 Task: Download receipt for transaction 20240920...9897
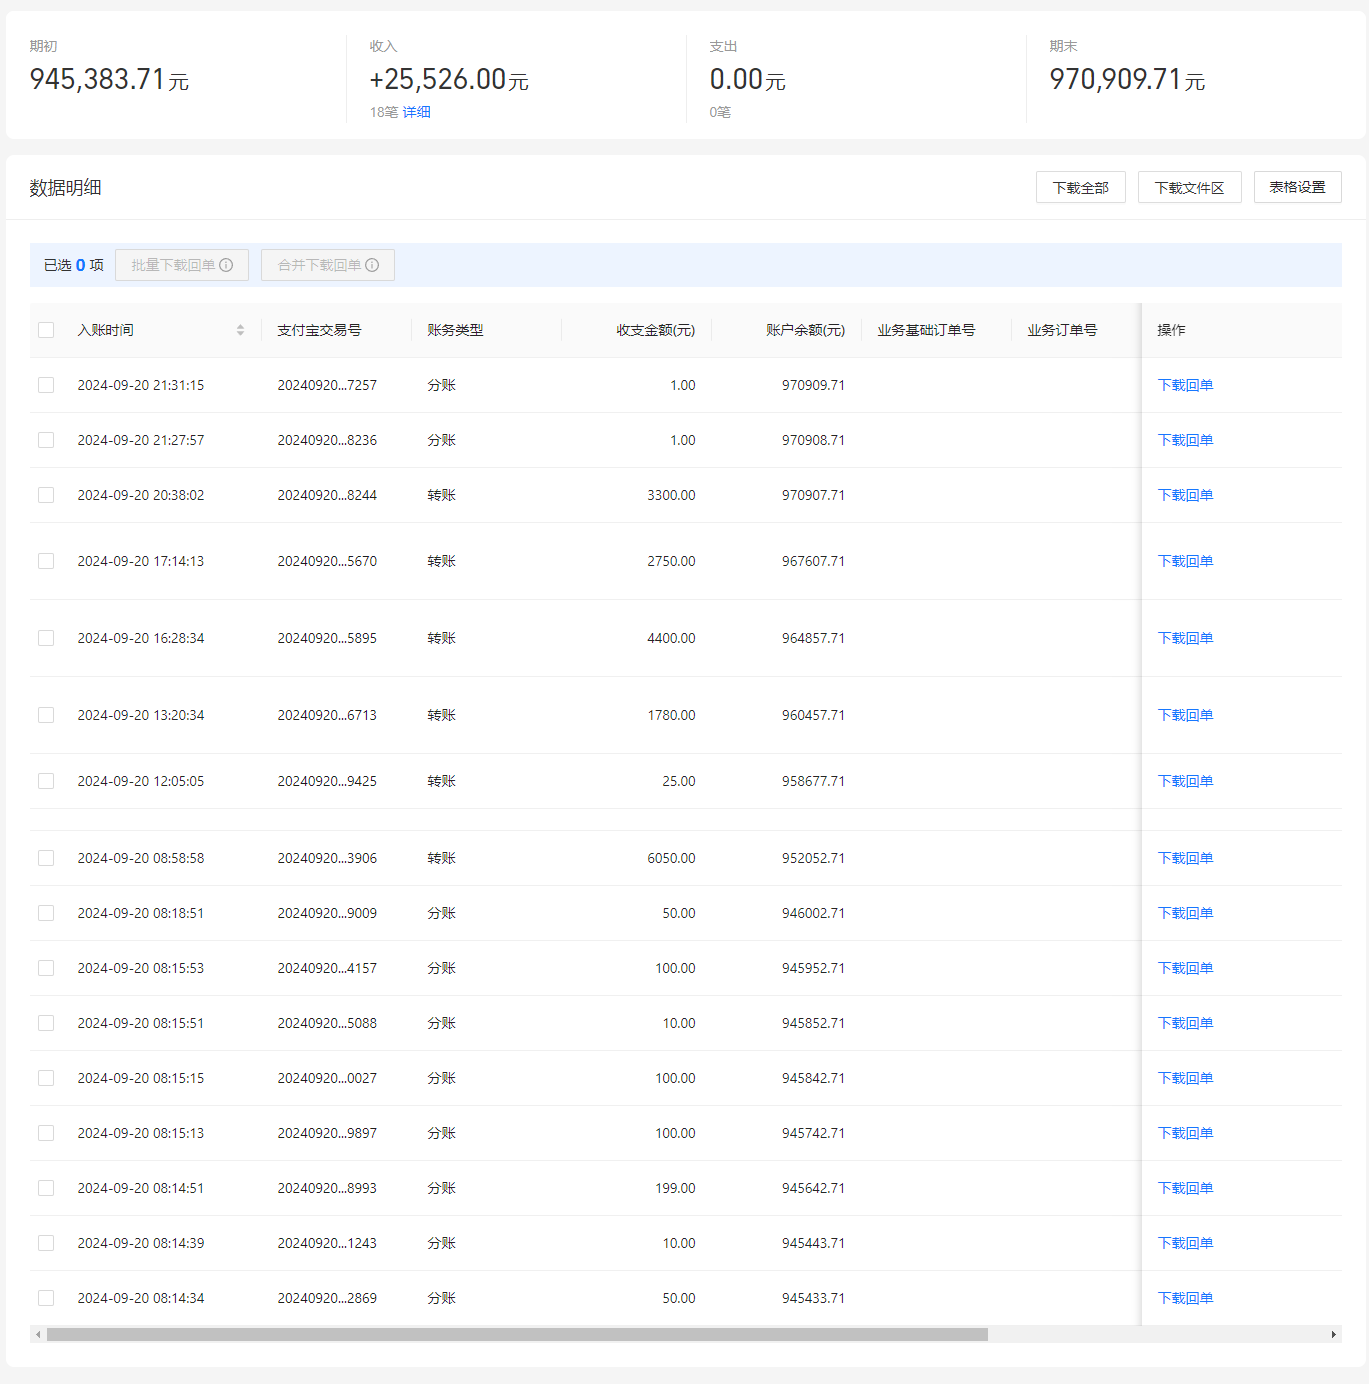tap(1185, 1133)
